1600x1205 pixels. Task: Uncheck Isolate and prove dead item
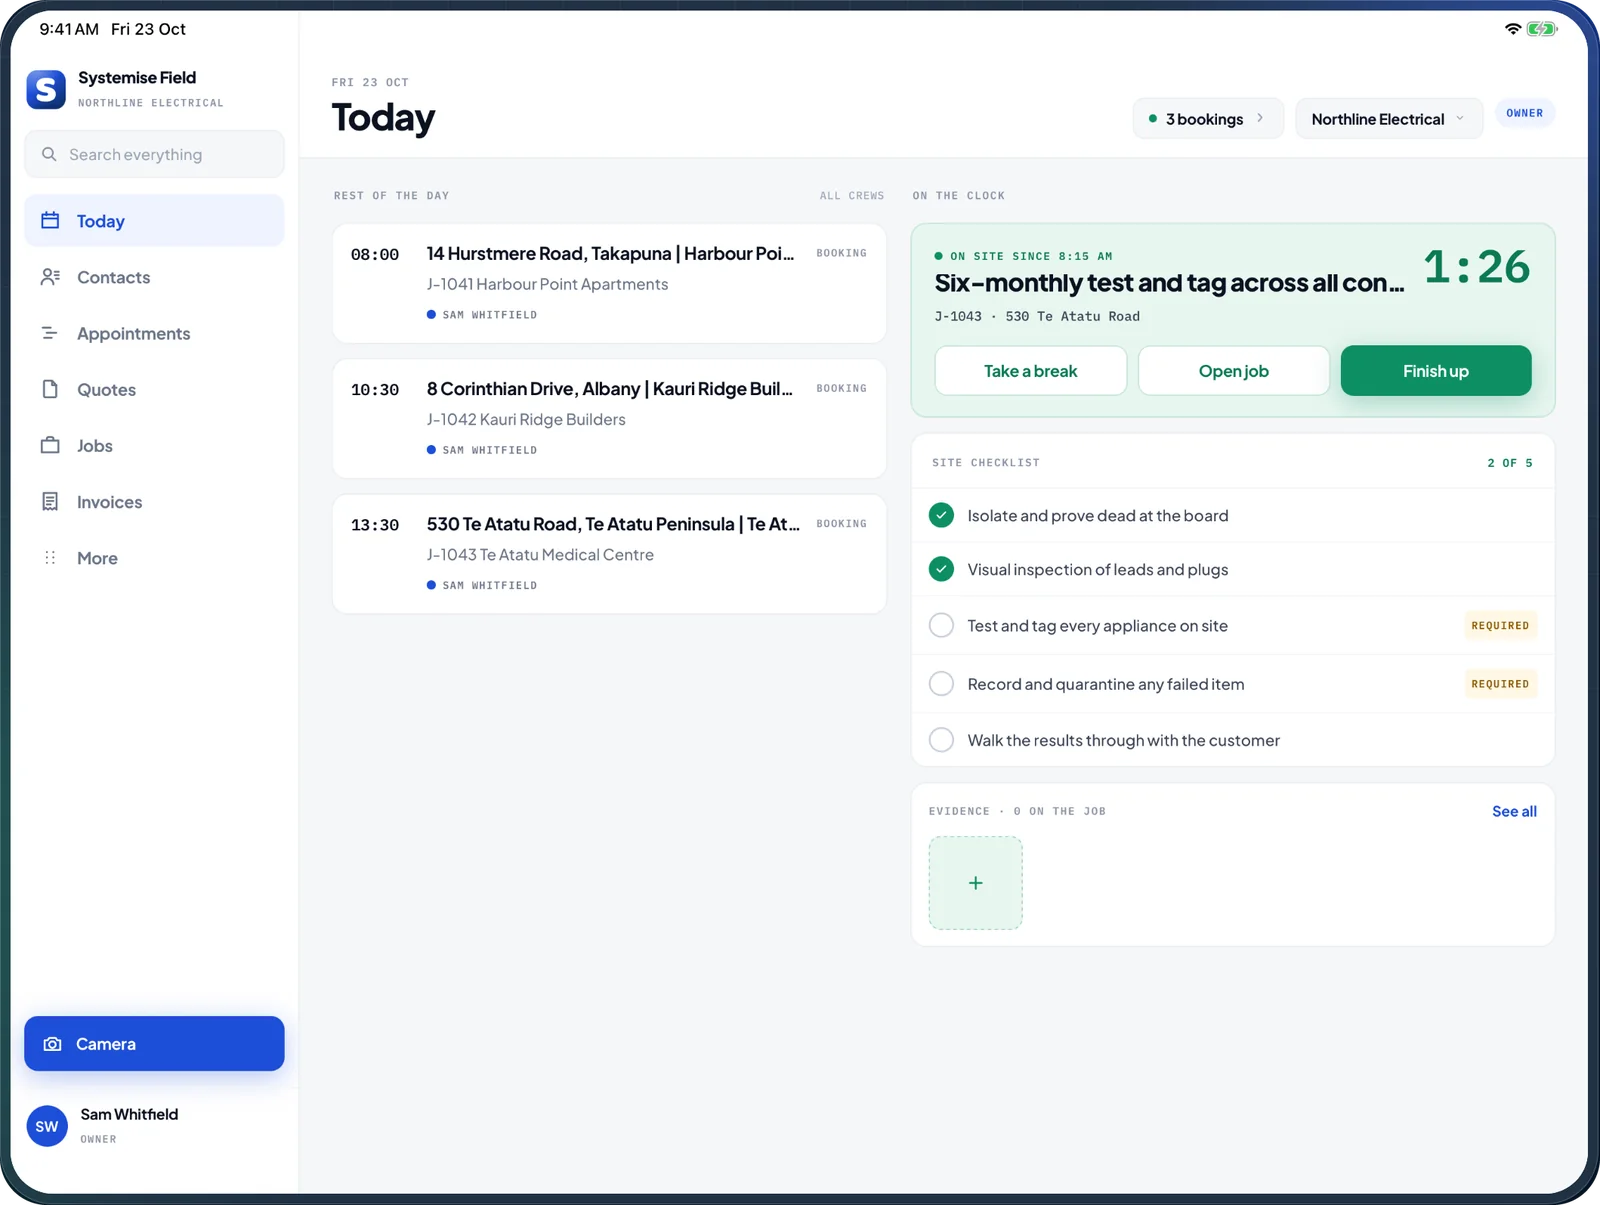click(941, 515)
